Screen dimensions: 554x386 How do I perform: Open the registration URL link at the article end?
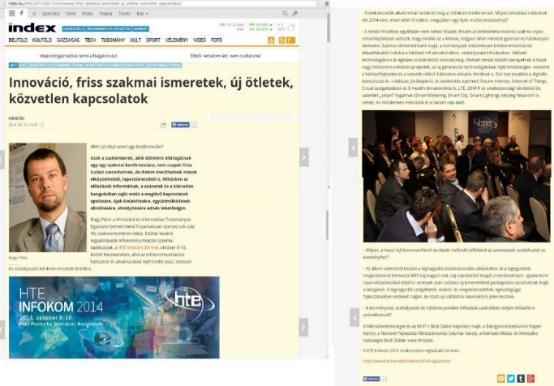point(407,361)
